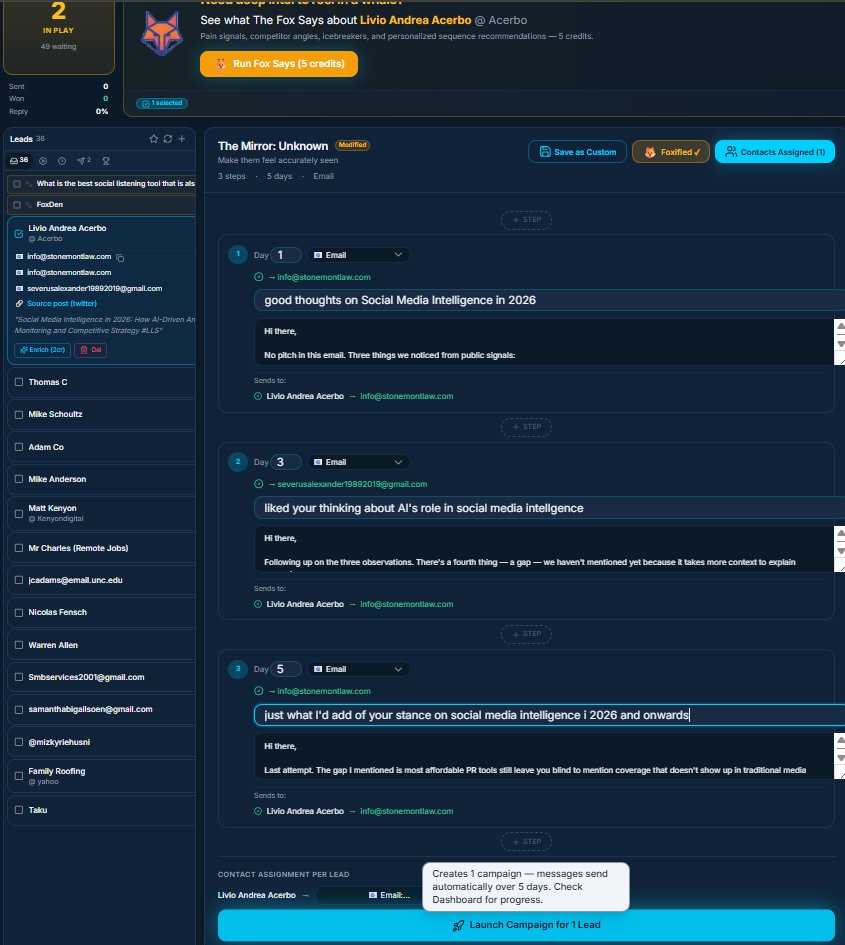845x945 pixels.
Task: Click the plus icon to add lead
Action: [181, 139]
